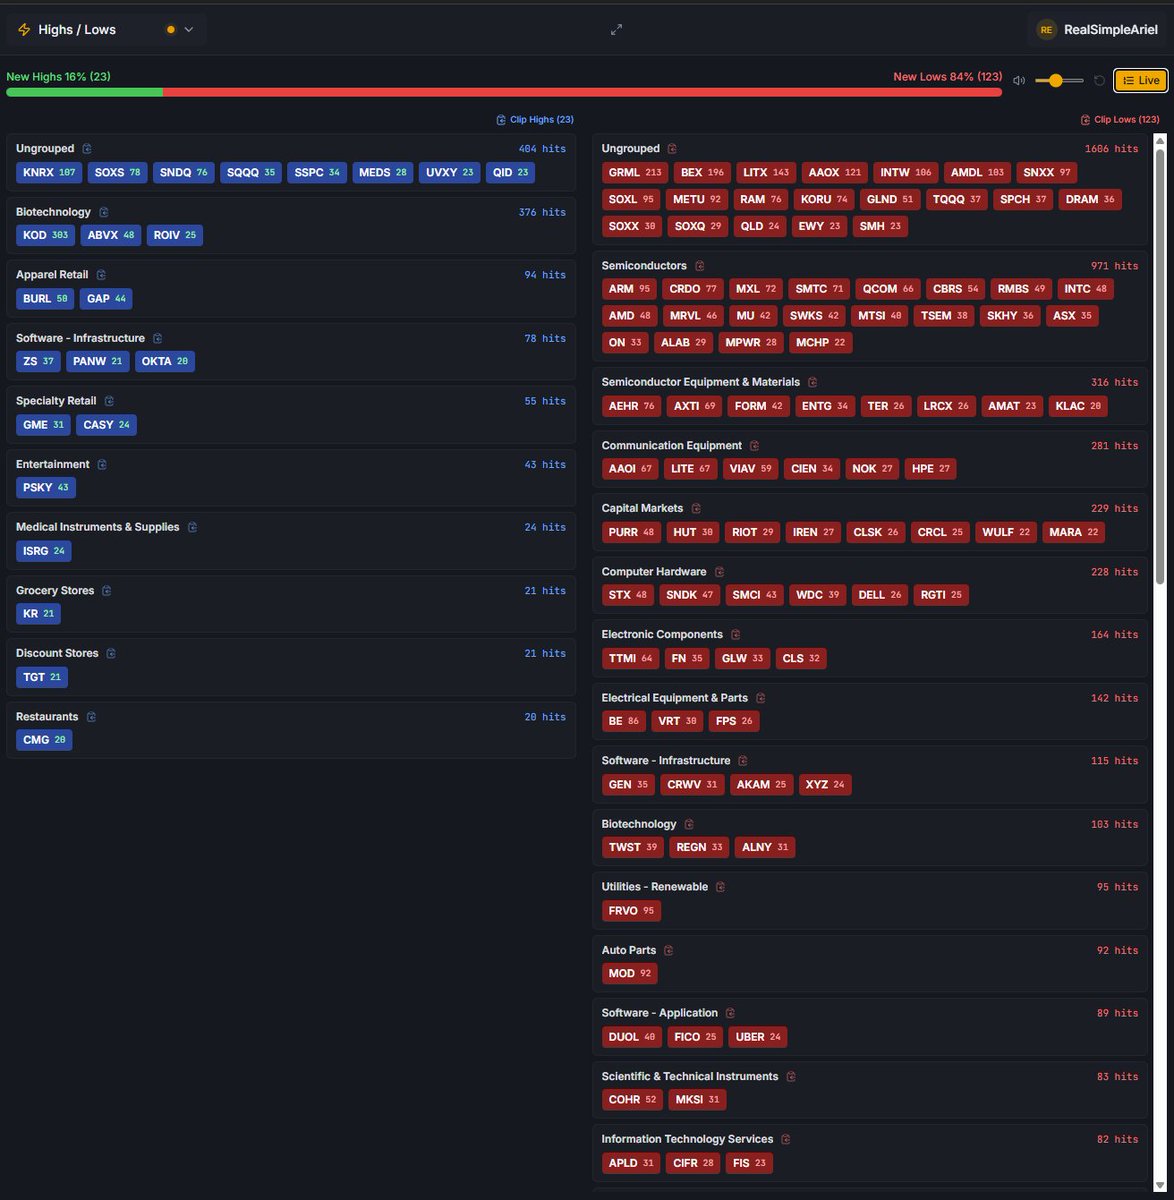Viewport: 1174px width, 1200px height.
Task: Expand the panel with the diagonal arrows icon
Action: click(617, 30)
